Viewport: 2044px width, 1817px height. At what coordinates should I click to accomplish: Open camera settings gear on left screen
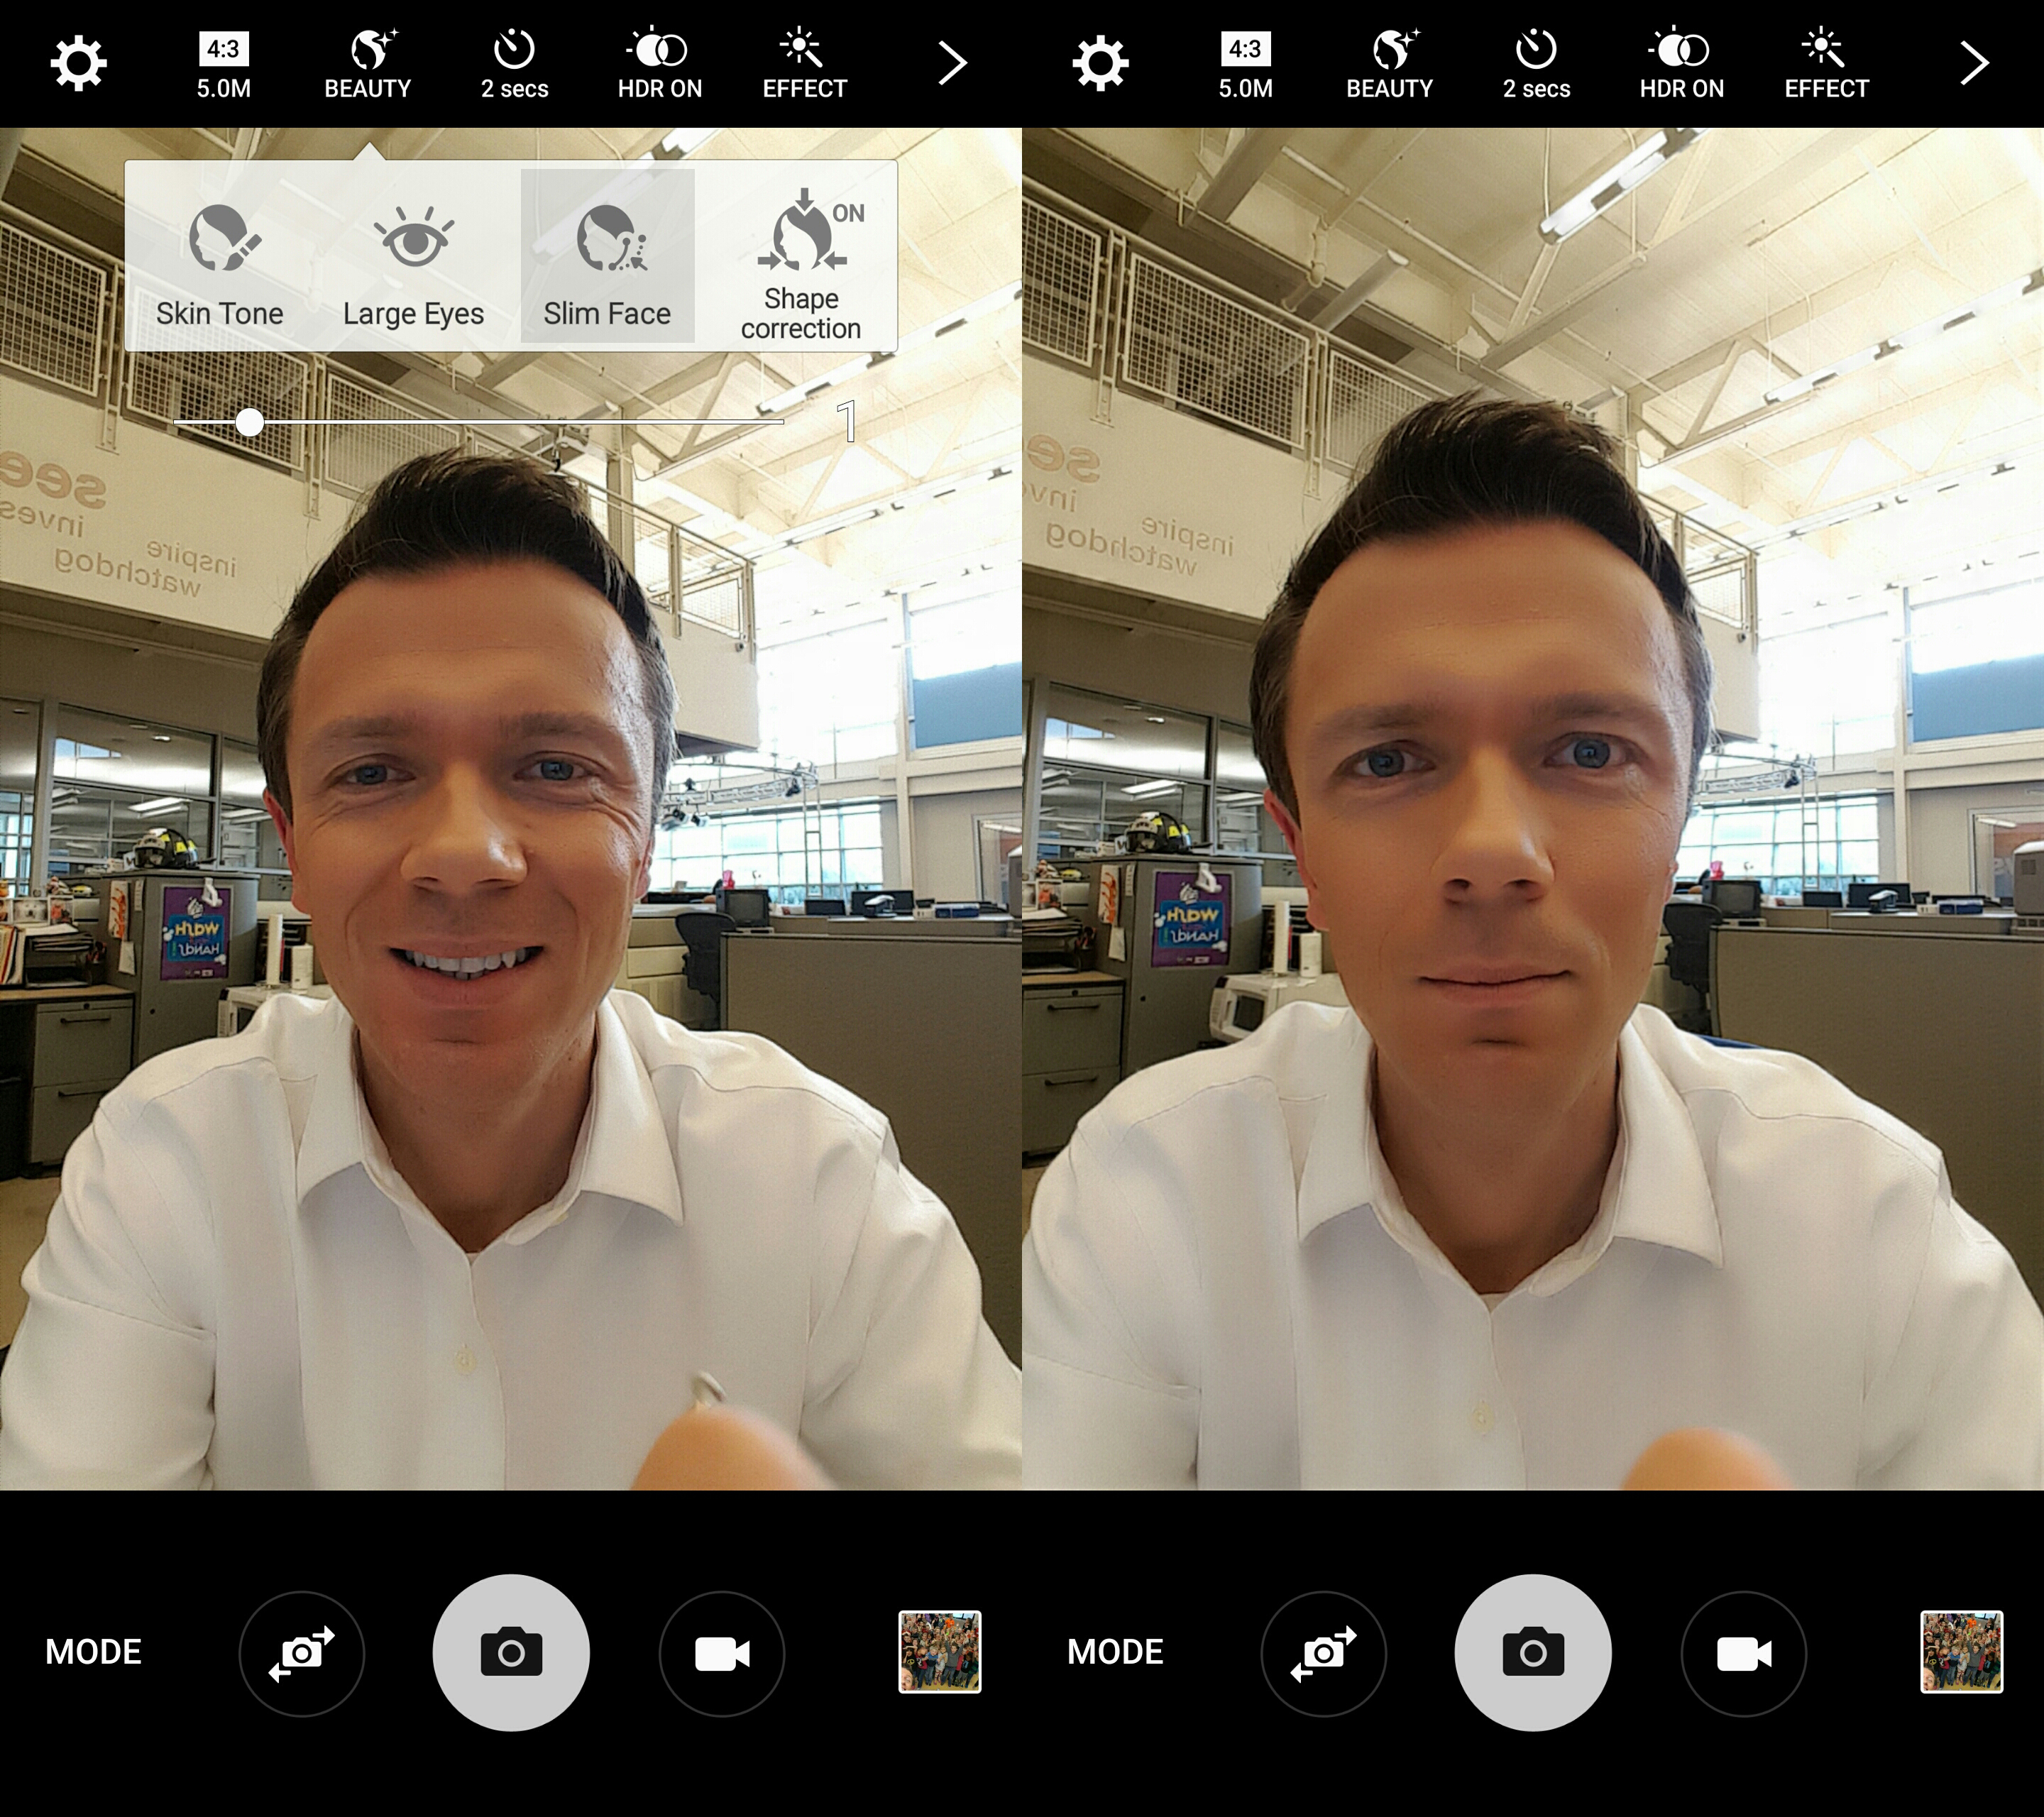pyautogui.click(x=78, y=64)
